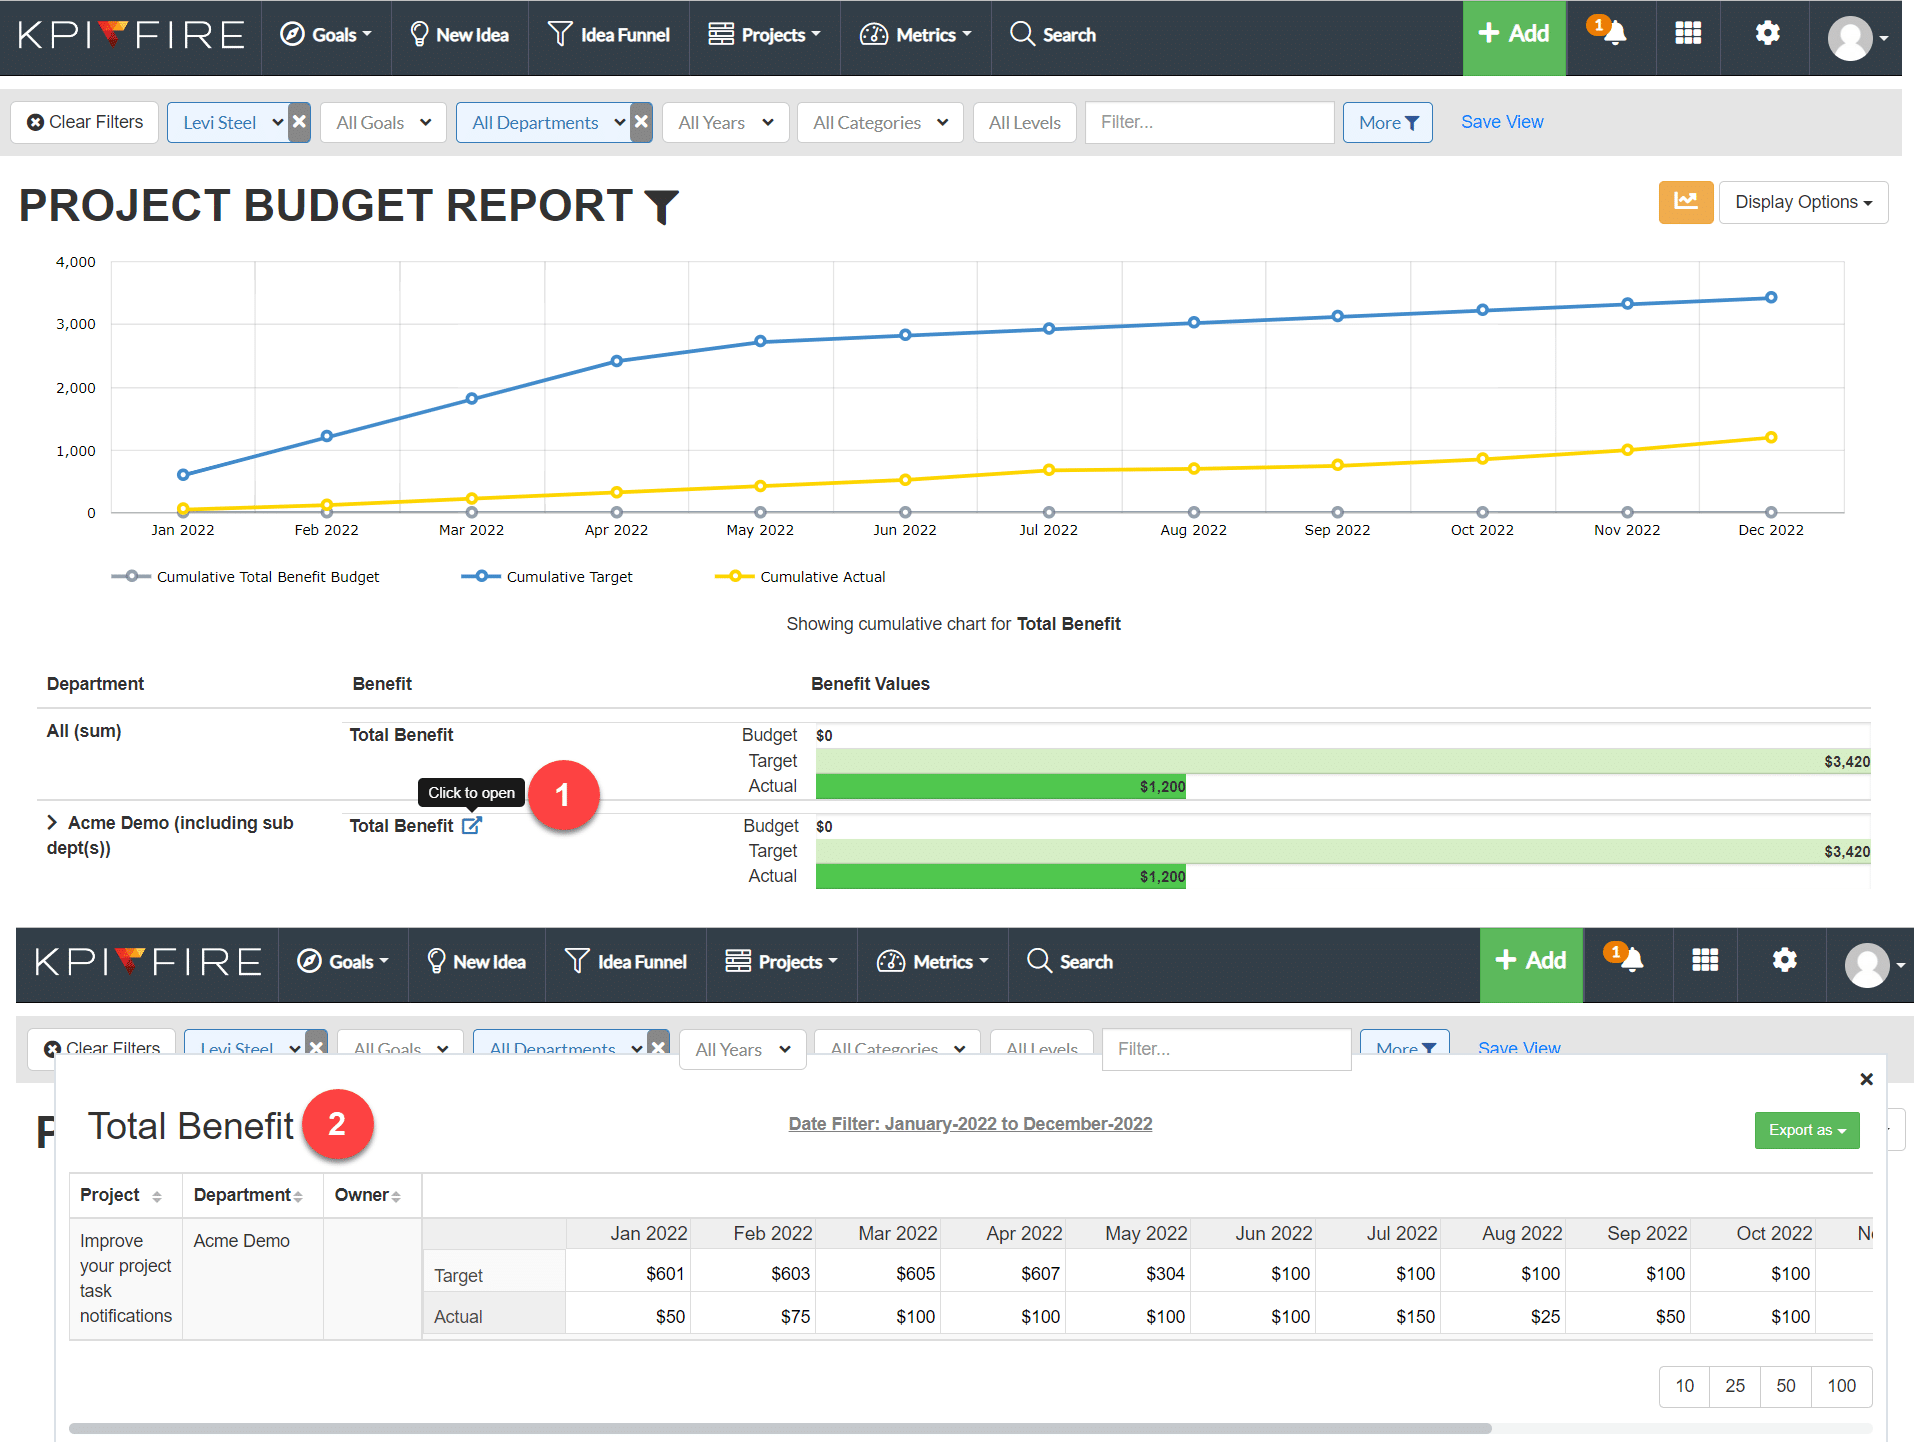Click KPI Fire logo in lower navbar
This screenshot has width=1914, height=1442.
148,962
